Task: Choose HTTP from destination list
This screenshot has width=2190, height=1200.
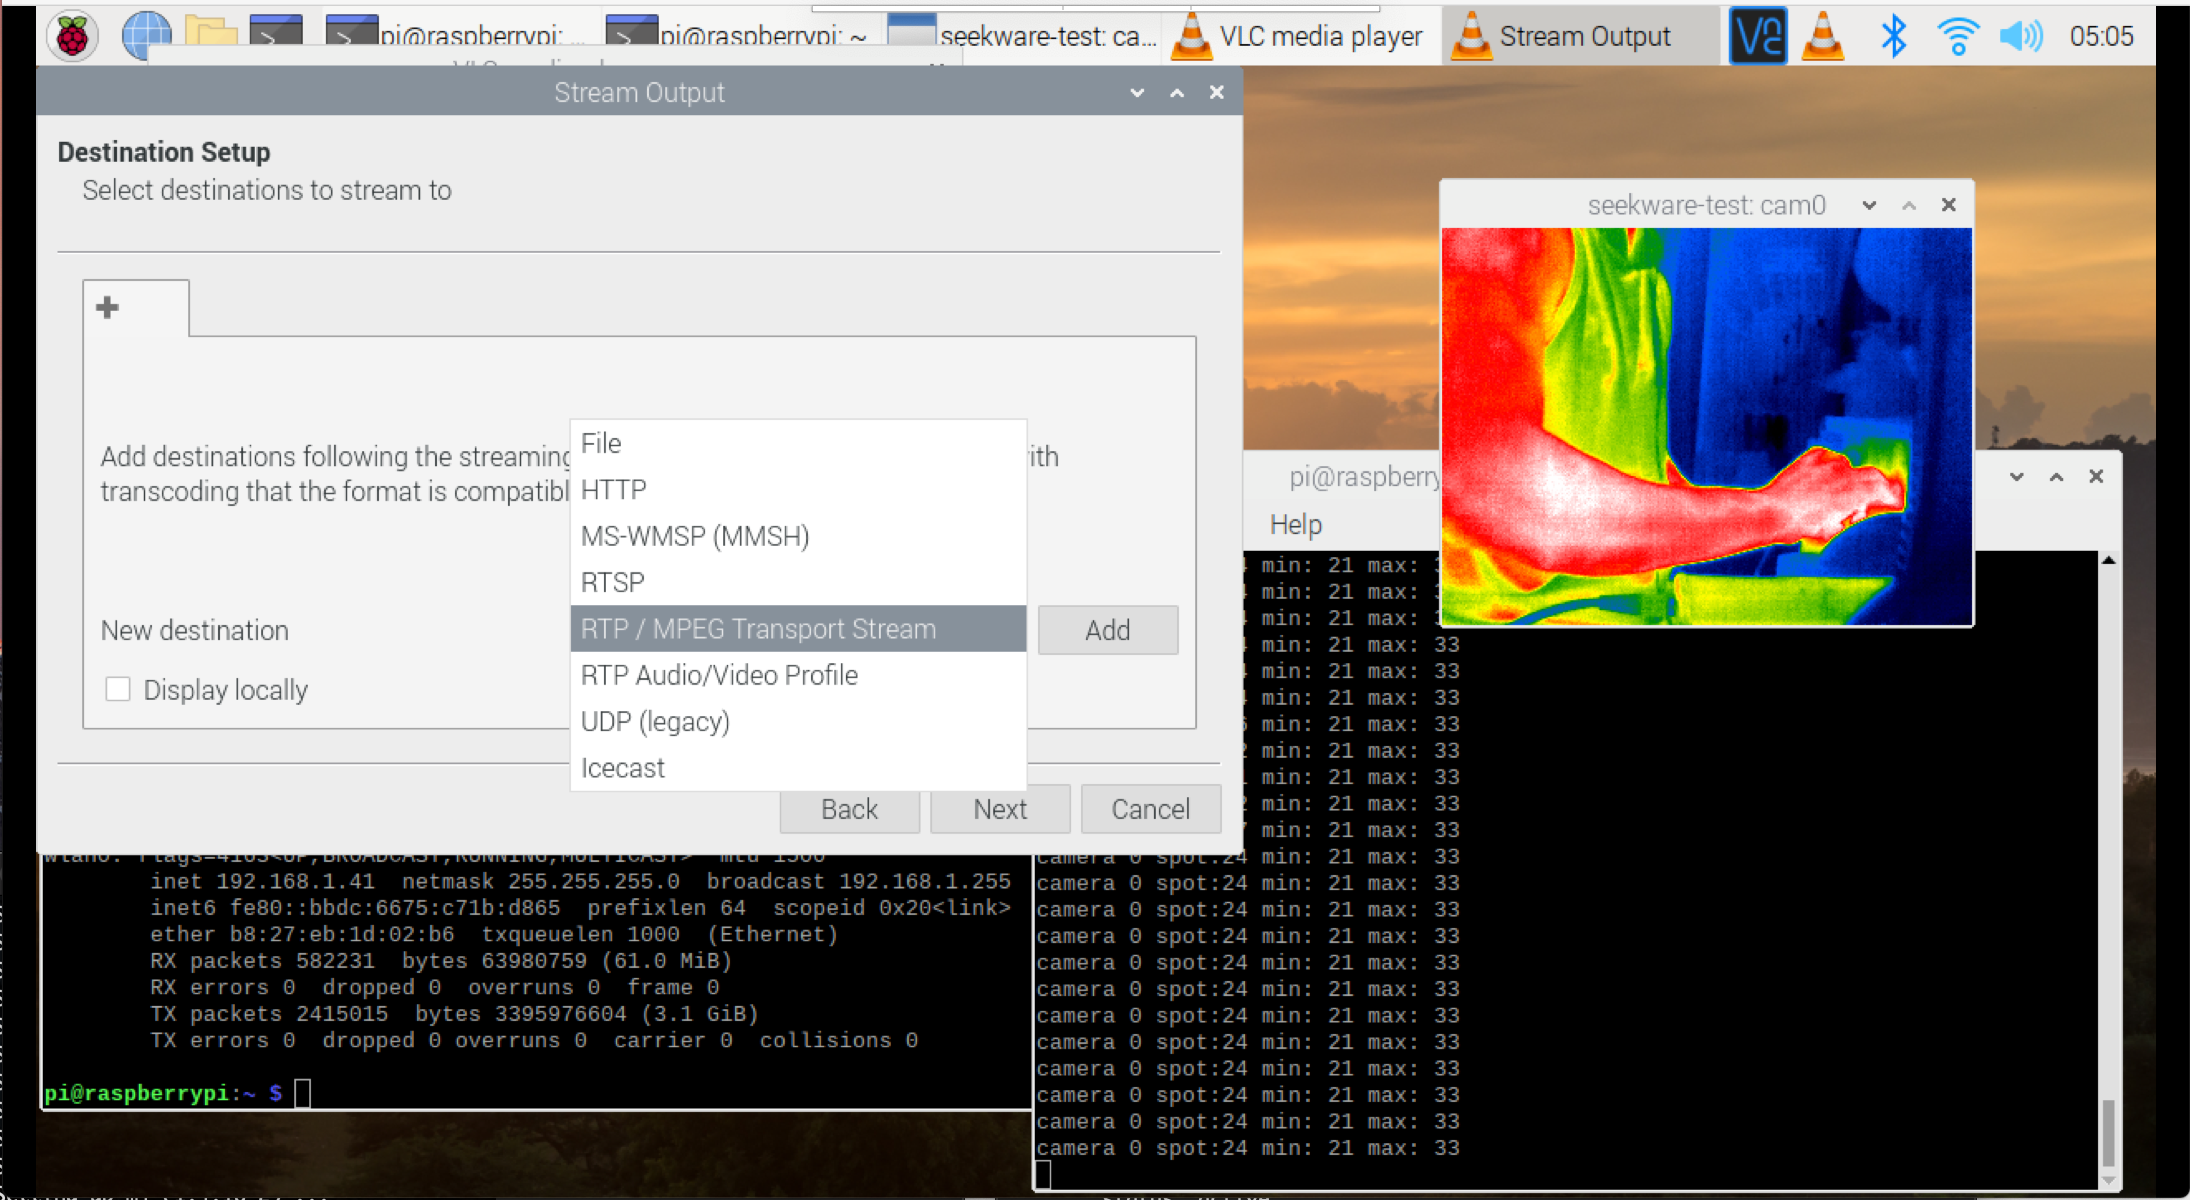Action: click(798, 489)
